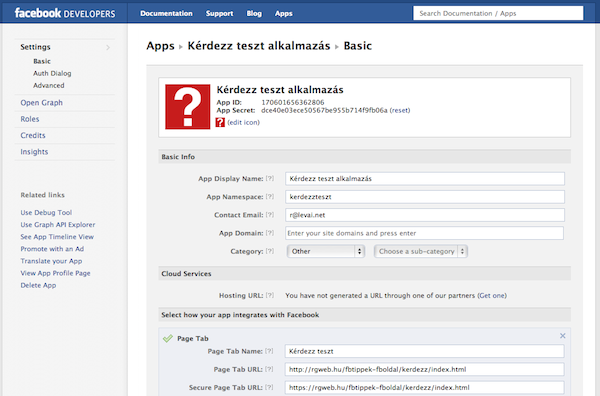This screenshot has height=396, width=600.
Task: Click the Facebook Developers logo
Action: pyautogui.click(x=65, y=13)
